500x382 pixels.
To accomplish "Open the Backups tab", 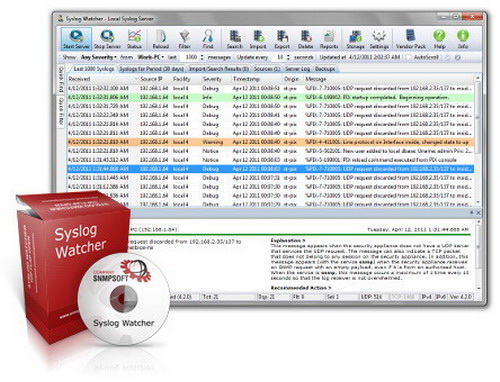I will coord(325,69).
